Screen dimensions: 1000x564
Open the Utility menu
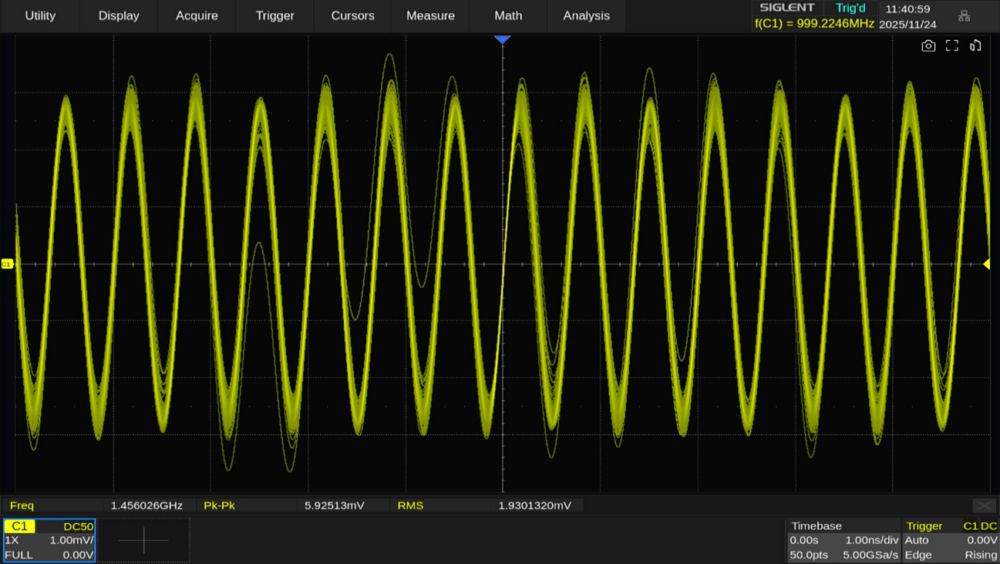(40, 16)
